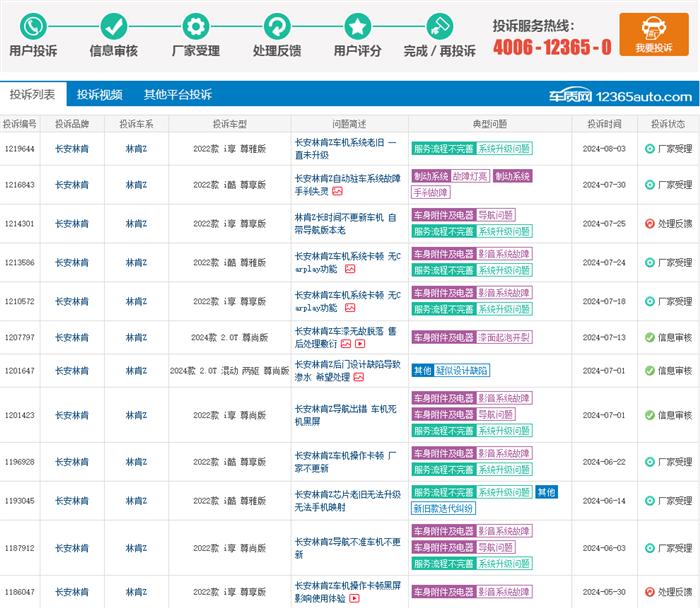Click complaint number 1219644
The image size is (700, 608).
[20, 149]
